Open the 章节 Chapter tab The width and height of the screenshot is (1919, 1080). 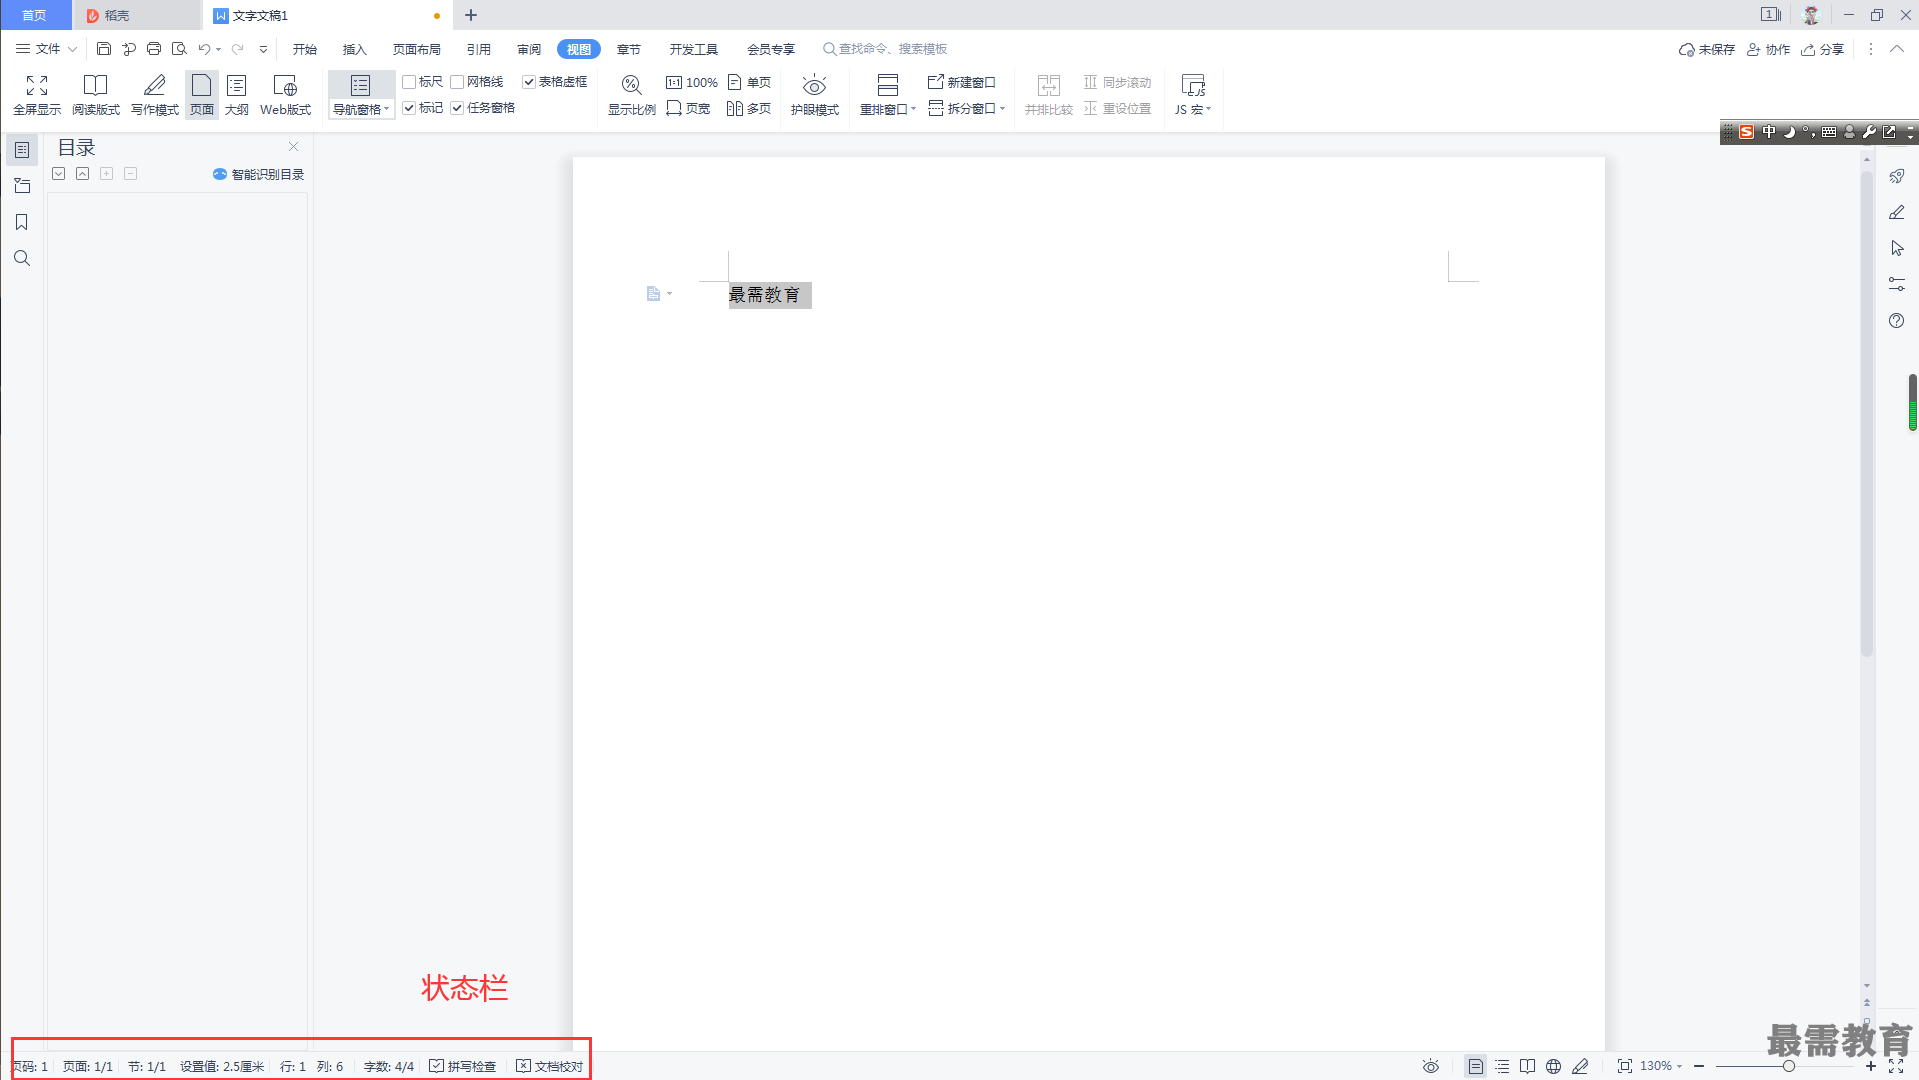coord(629,49)
